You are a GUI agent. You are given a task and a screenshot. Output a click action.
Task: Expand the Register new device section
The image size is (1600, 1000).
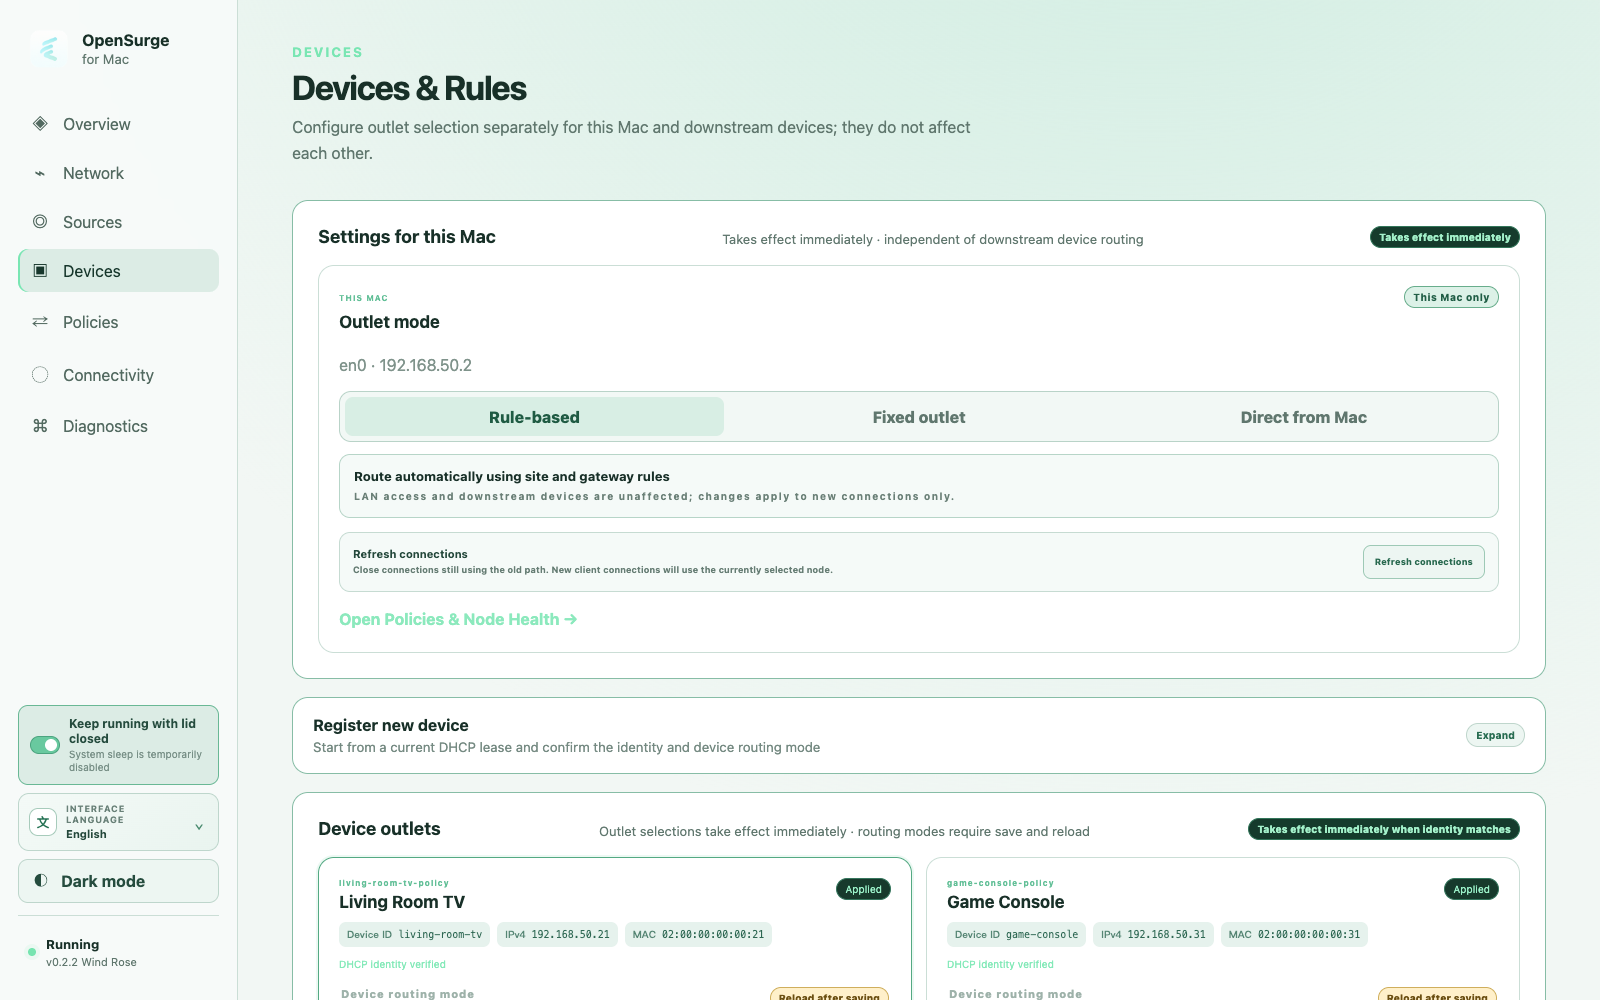(1495, 735)
